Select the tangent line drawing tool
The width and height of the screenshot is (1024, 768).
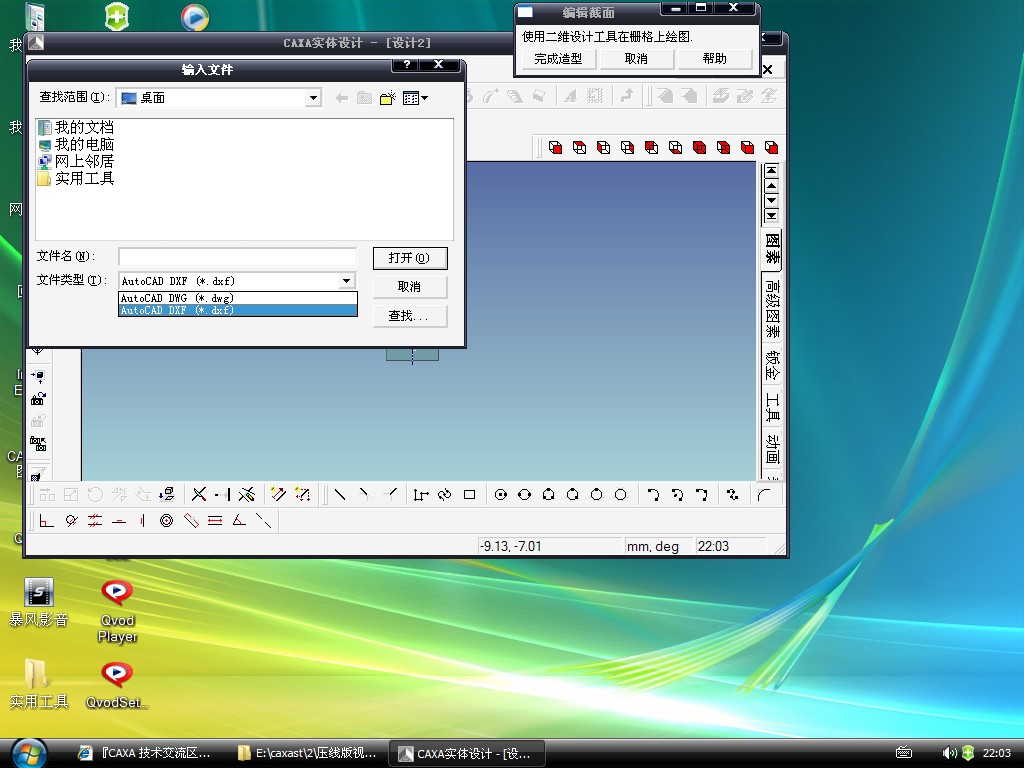tap(364, 494)
